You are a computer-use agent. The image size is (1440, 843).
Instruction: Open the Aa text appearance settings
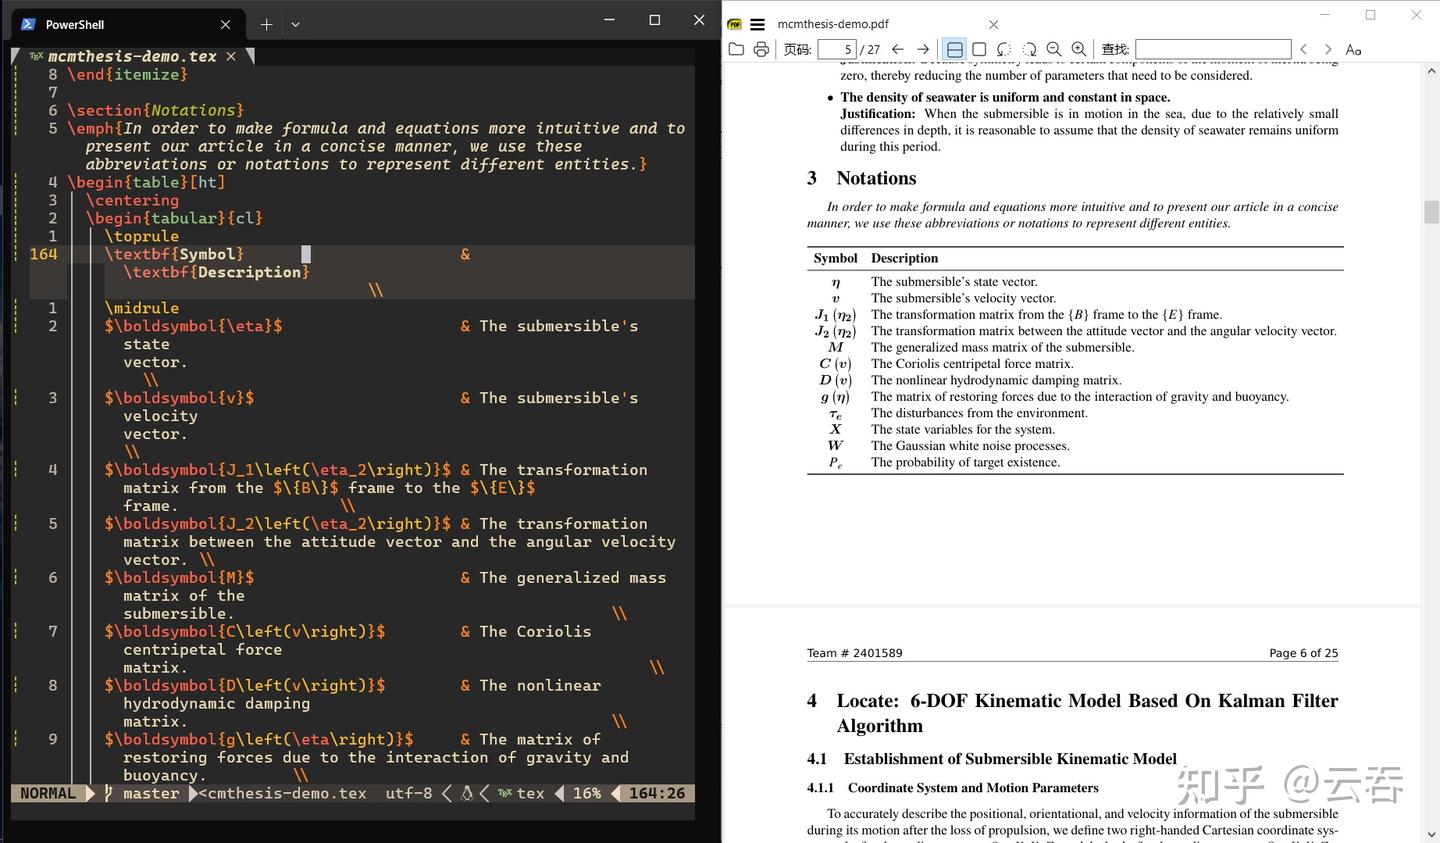(1353, 48)
